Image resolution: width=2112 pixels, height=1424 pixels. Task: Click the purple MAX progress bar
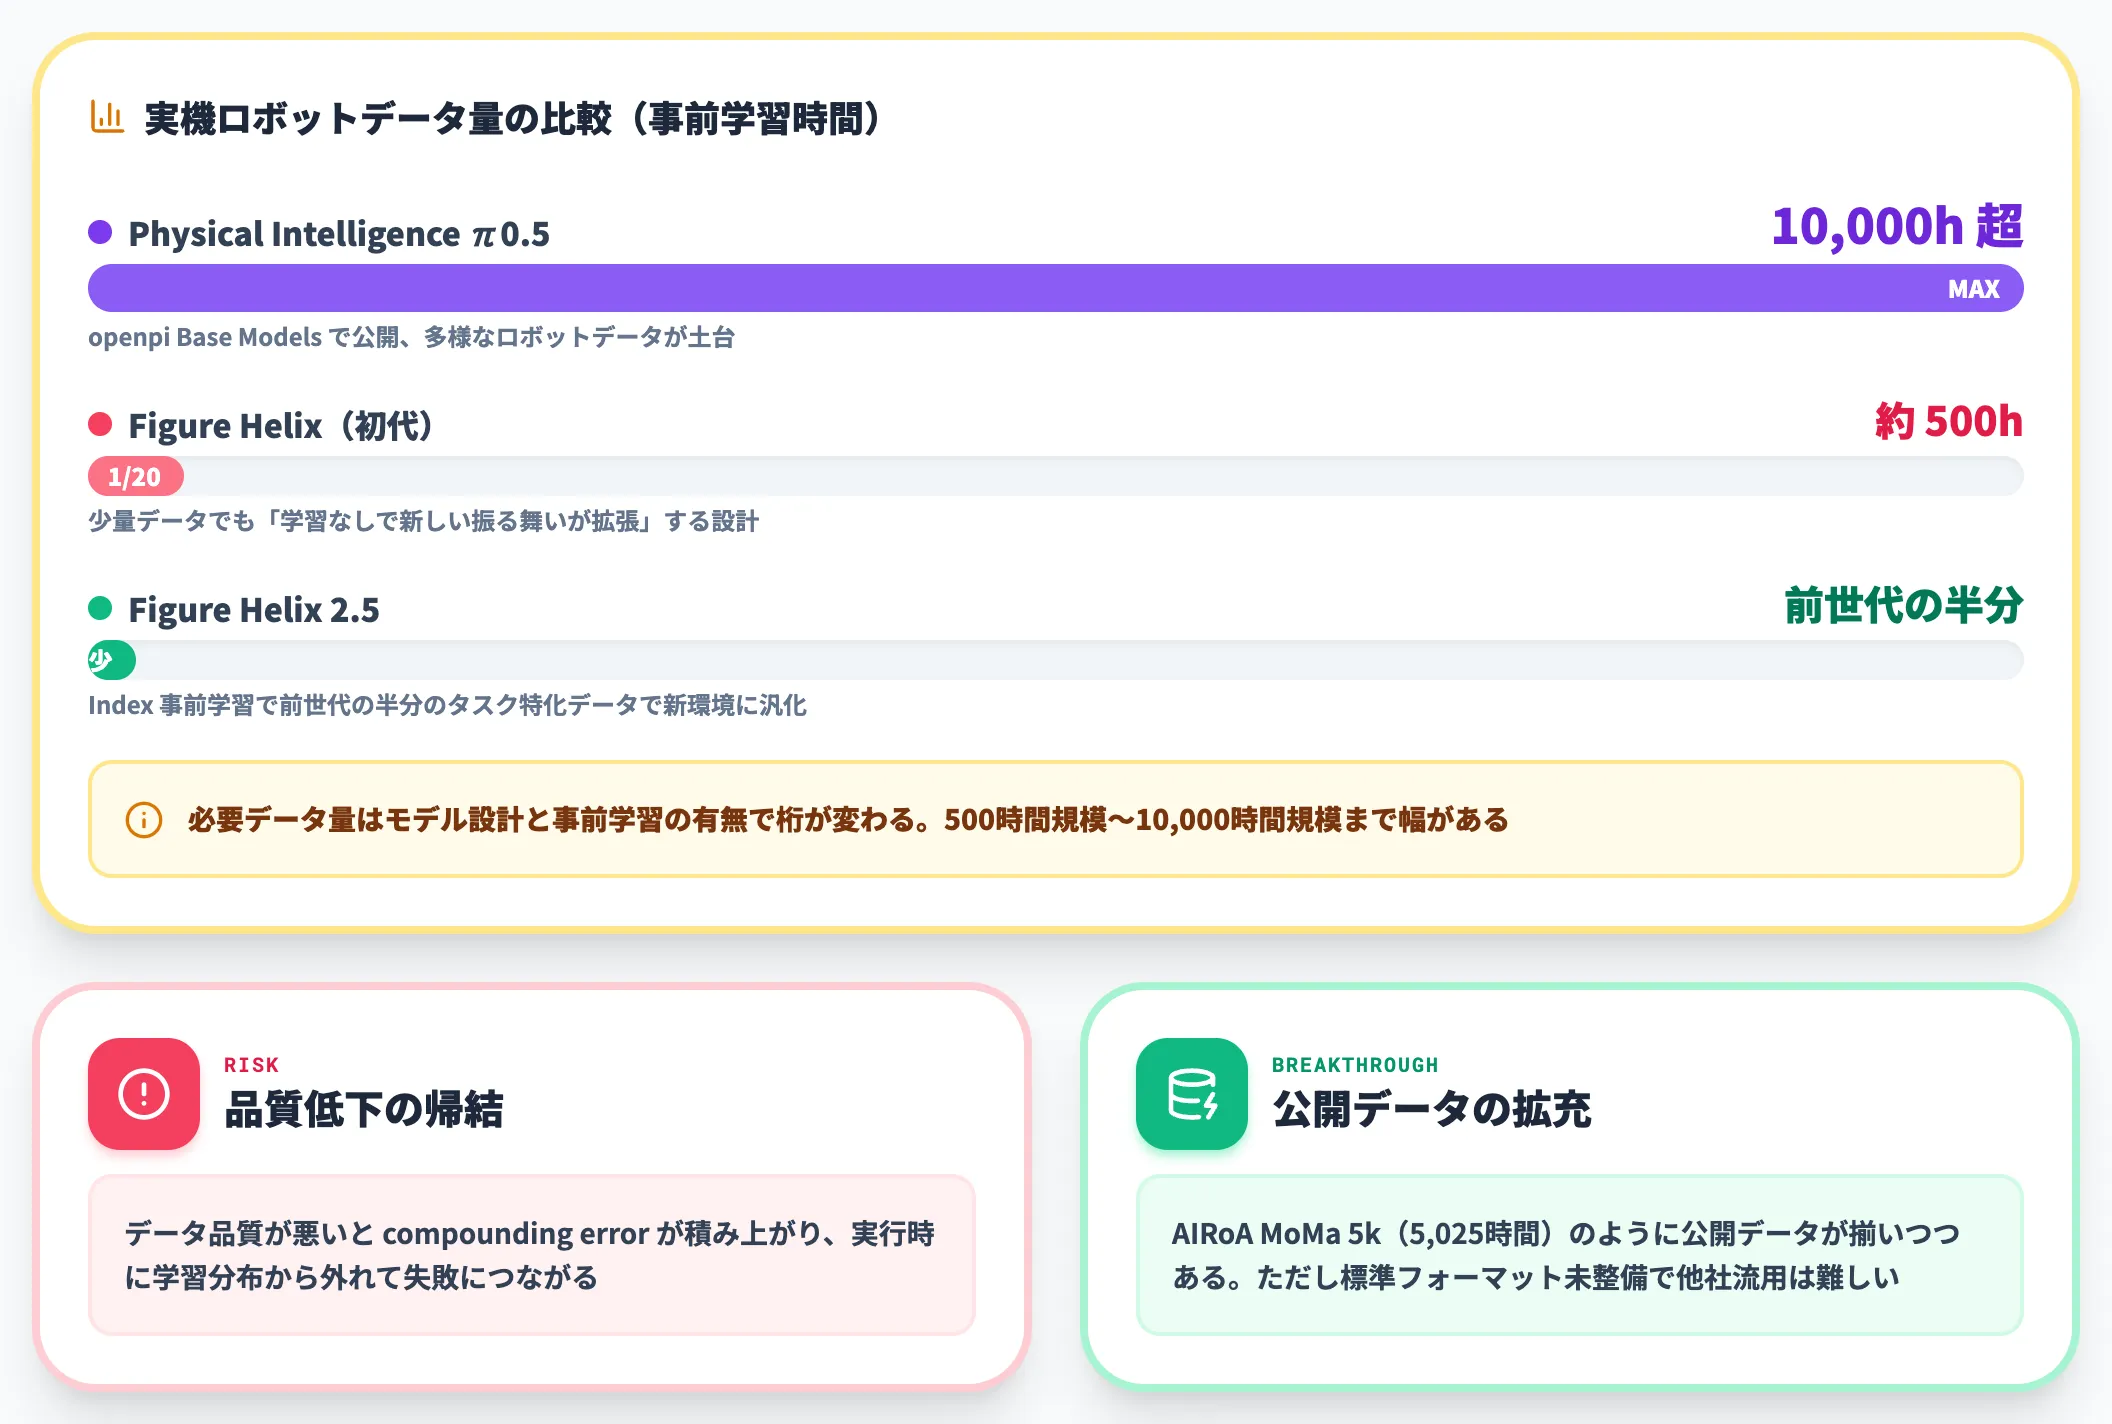pyautogui.click(x=1056, y=288)
